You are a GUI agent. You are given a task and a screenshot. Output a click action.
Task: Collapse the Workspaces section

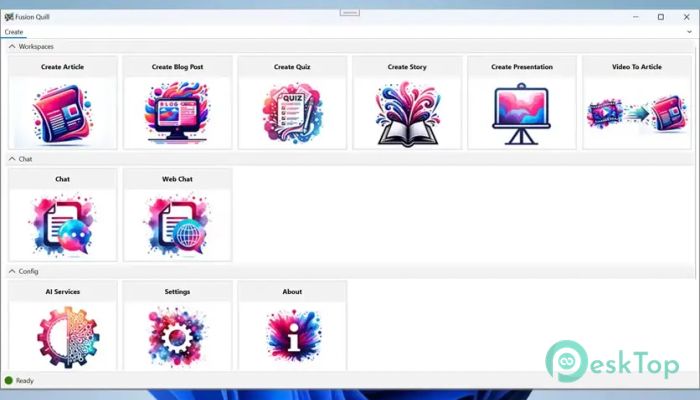pos(12,46)
